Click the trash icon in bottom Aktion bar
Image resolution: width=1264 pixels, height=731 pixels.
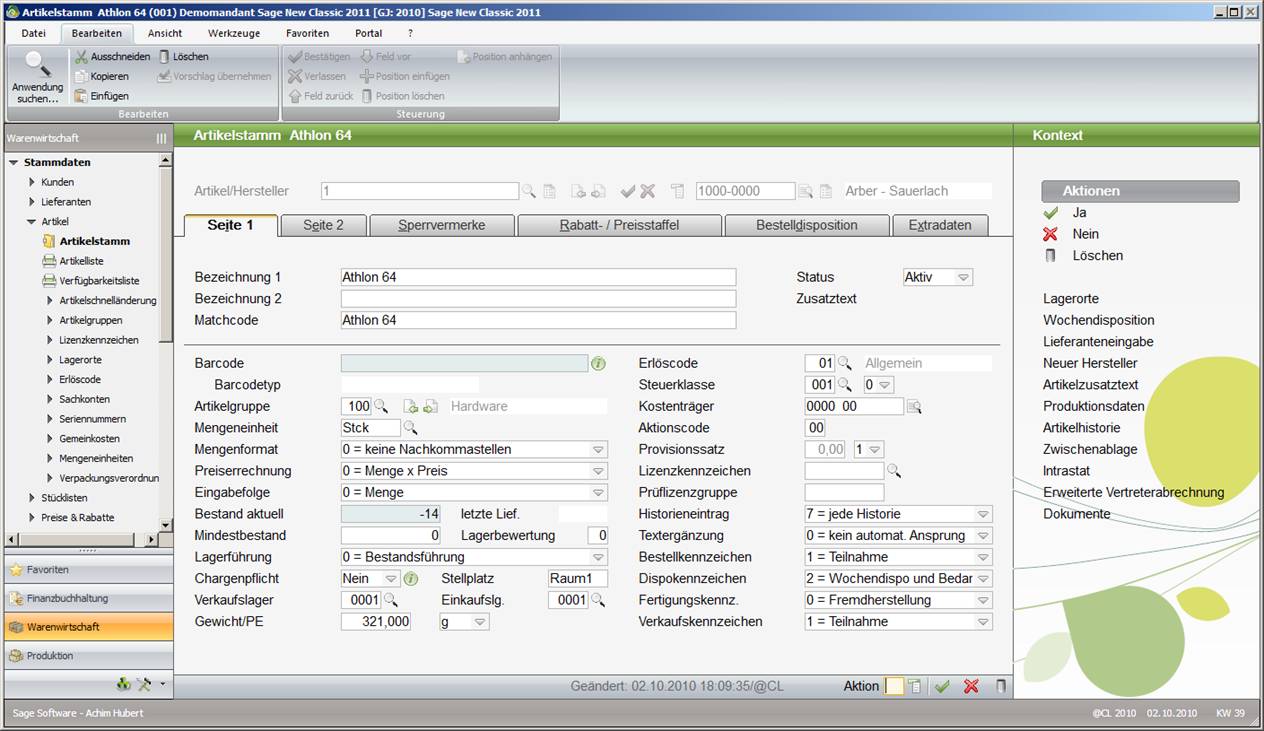[x=1001, y=686]
